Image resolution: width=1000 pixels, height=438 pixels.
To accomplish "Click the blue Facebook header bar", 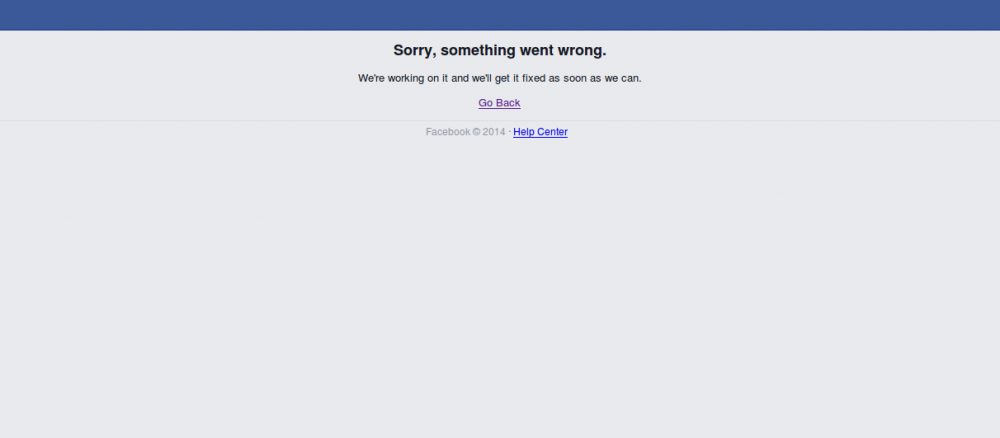I will (500, 15).
